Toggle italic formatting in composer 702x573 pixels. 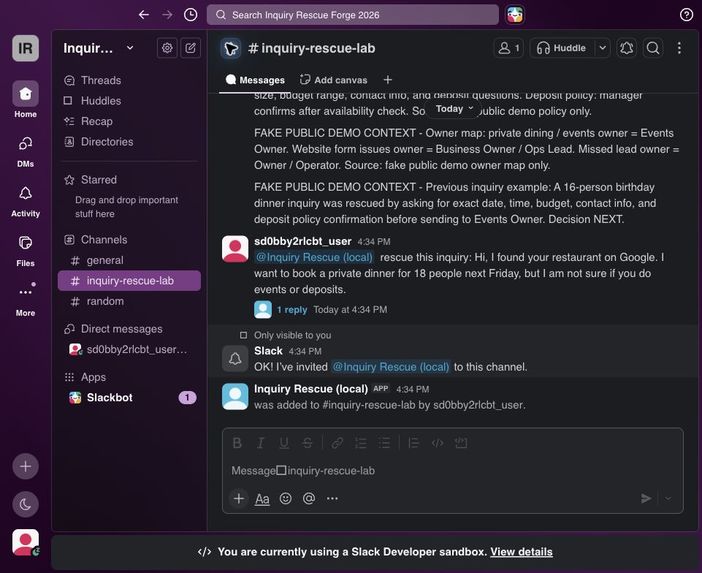point(261,443)
